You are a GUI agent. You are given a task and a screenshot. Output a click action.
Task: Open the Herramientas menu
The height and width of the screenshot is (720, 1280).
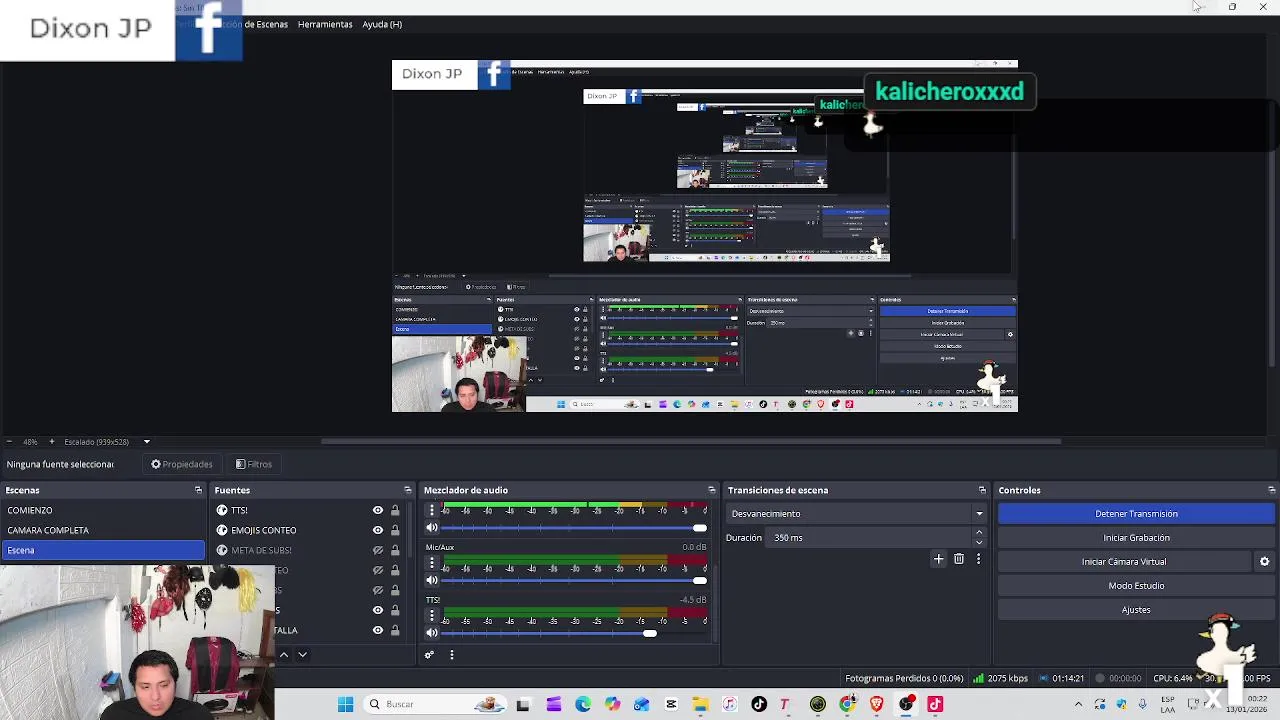(325, 24)
